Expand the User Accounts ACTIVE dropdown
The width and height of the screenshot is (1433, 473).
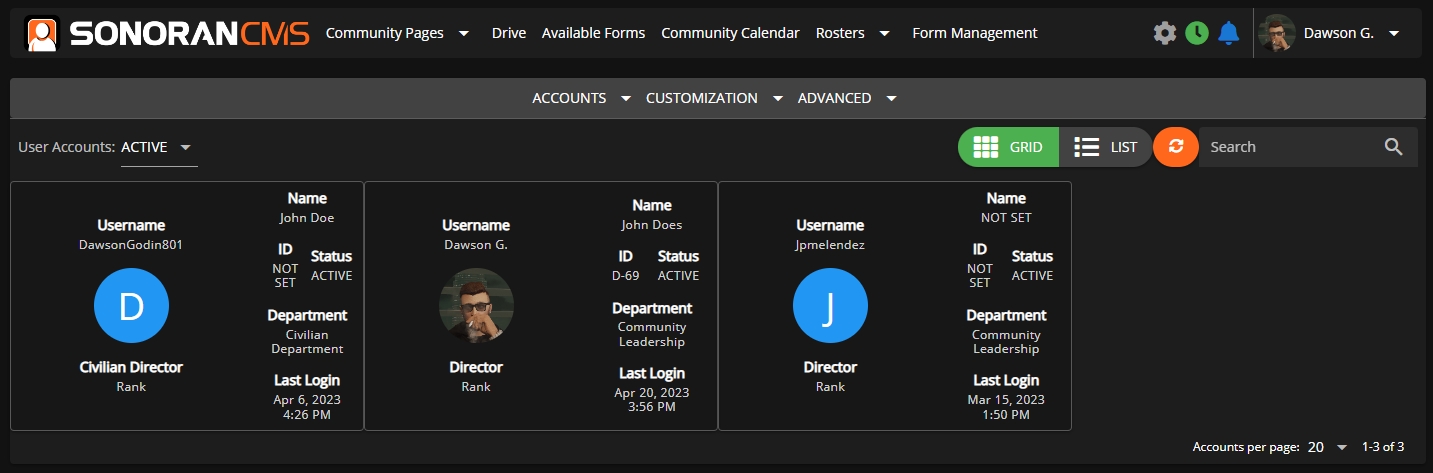click(x=158, y=148)
